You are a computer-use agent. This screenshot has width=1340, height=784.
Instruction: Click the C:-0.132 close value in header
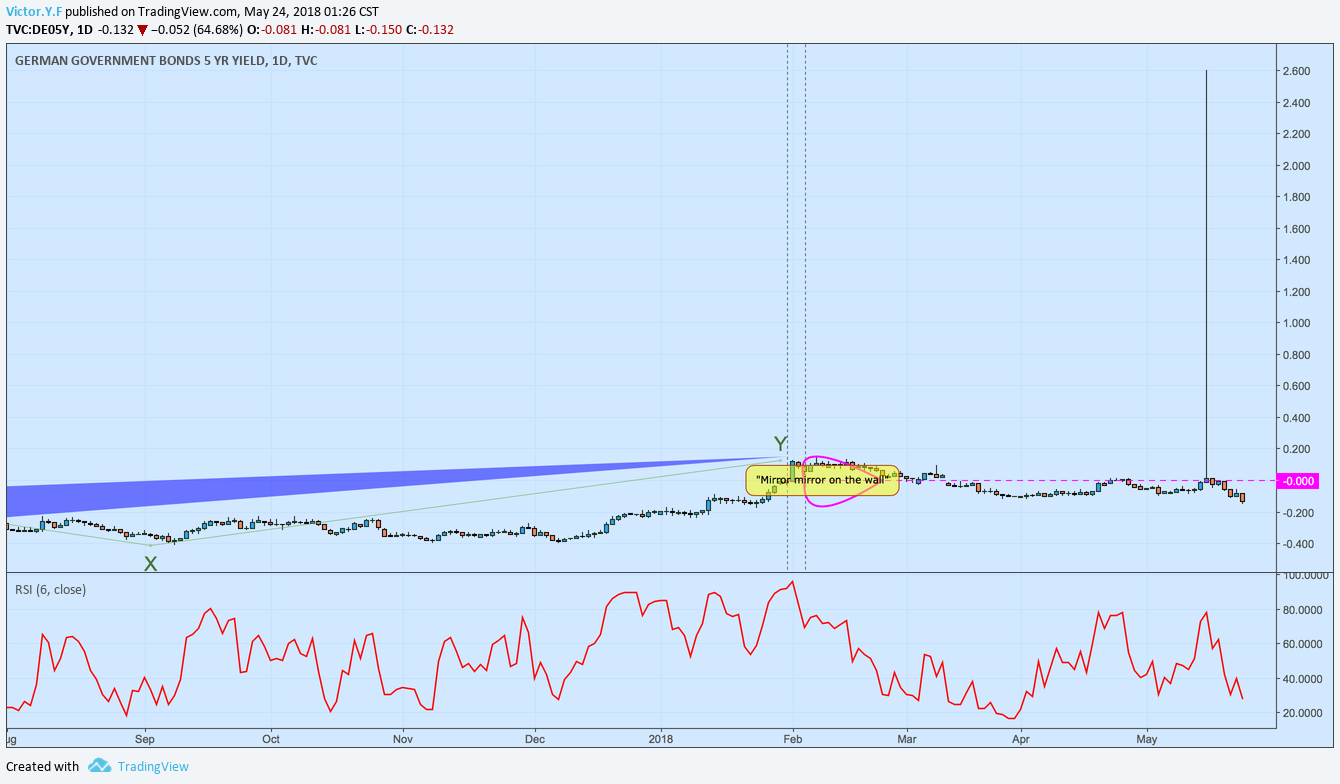(x=430, y=29)
